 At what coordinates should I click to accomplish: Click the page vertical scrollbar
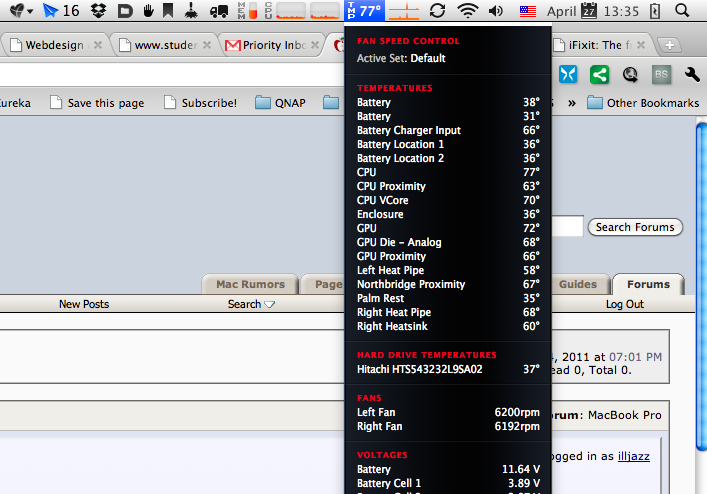[701, 287]
